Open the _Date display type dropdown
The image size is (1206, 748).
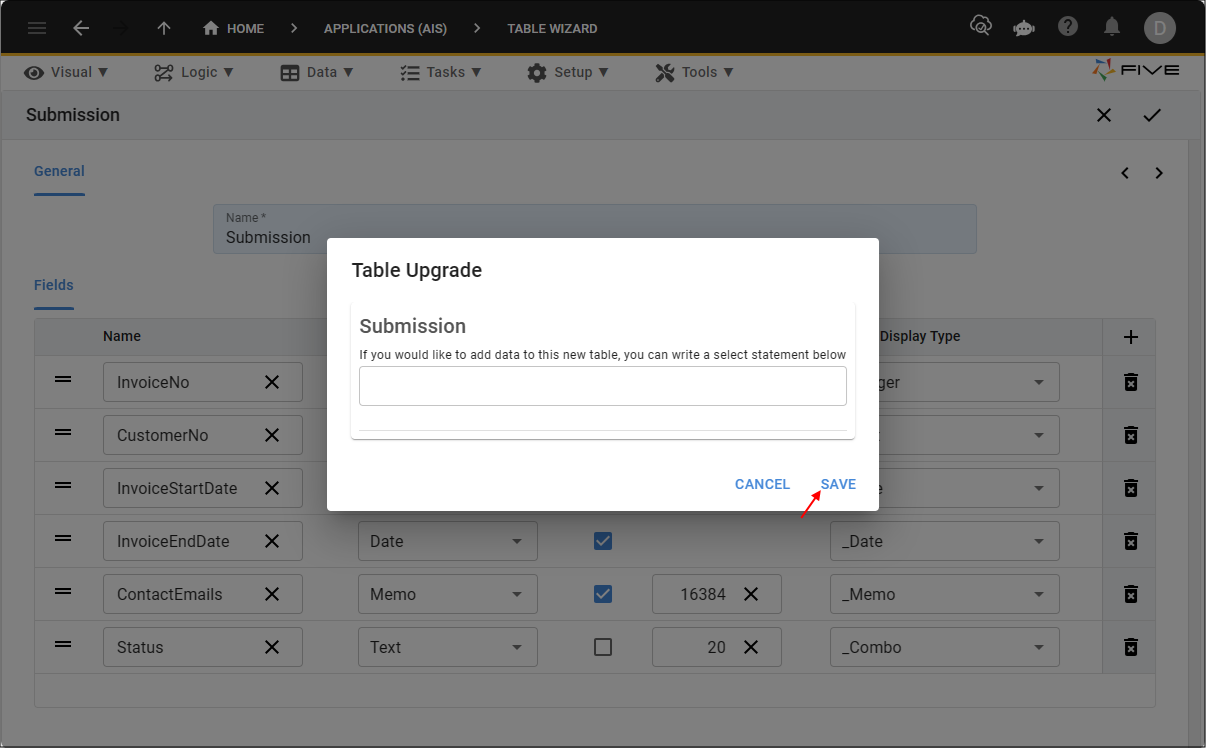coord(944,541)
